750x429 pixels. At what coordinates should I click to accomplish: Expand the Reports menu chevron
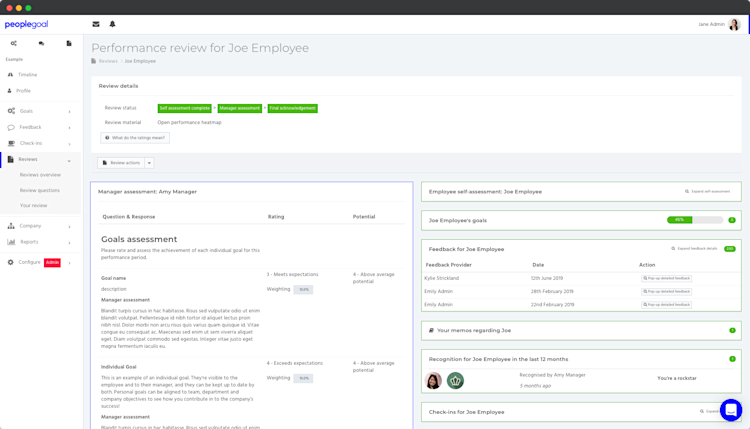coord(69,242)
